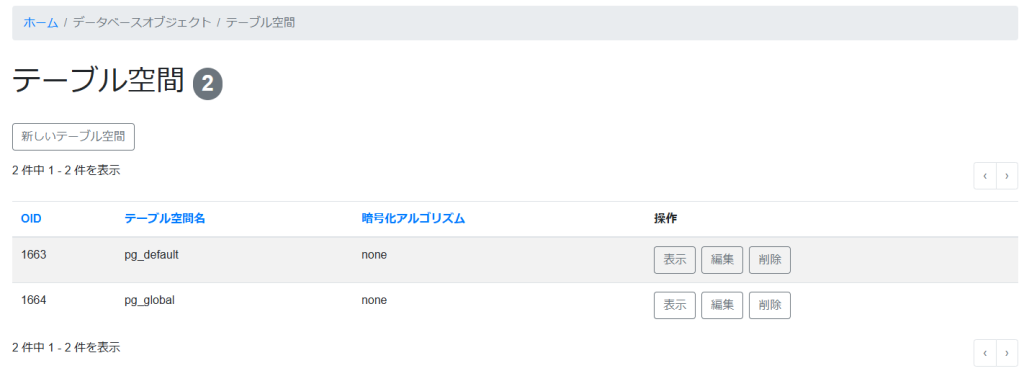Go to previous page using the arrow above the table

click(985, 176)
